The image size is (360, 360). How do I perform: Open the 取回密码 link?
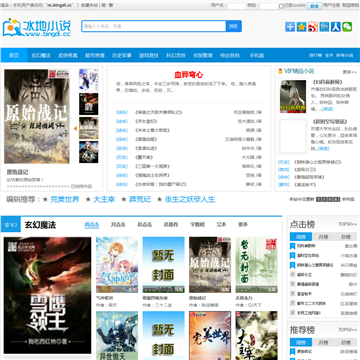point(350,5)
